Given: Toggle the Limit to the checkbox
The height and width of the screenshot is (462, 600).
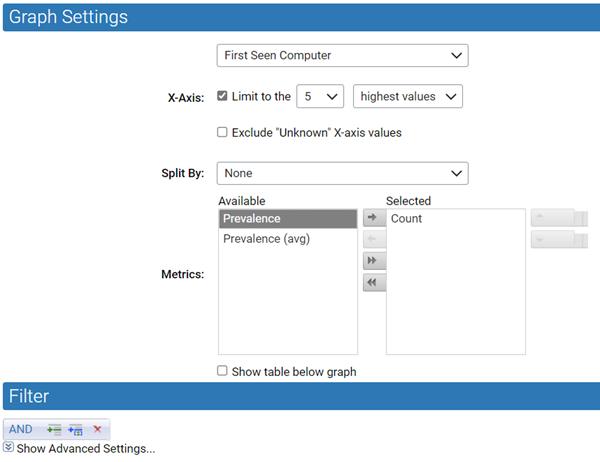Looking at the screenshot, I should pyautogui.click(x=222, y=96).
